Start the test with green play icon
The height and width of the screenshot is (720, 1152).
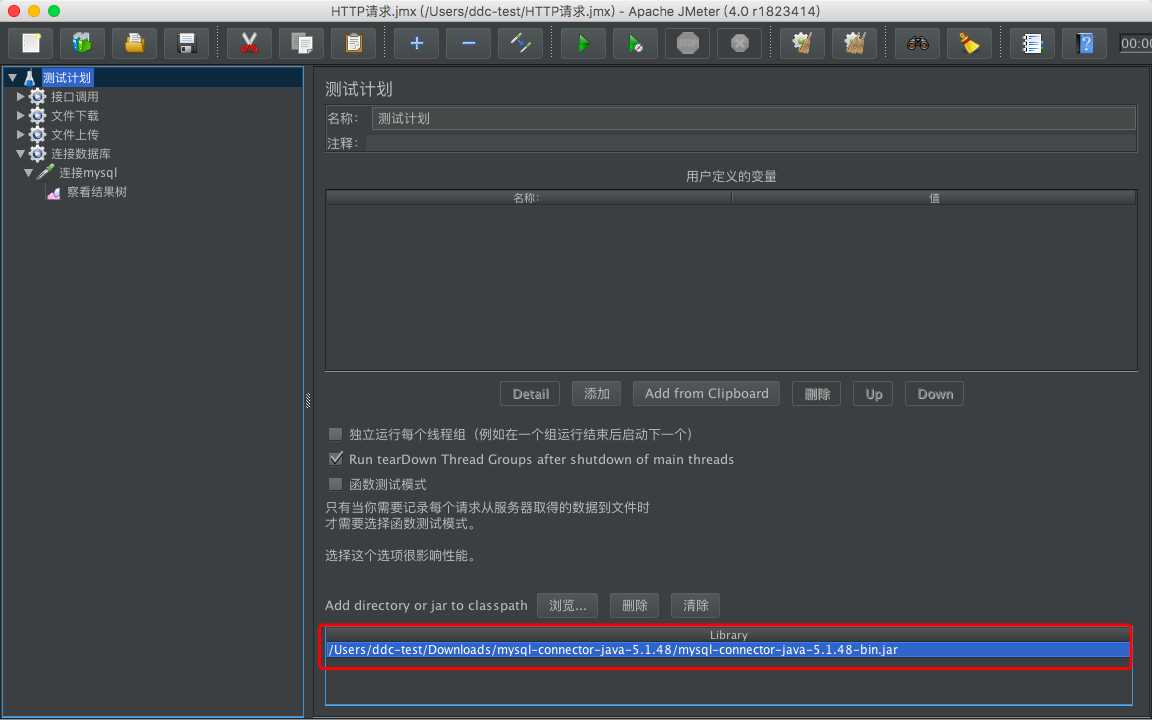coord(583,43)
